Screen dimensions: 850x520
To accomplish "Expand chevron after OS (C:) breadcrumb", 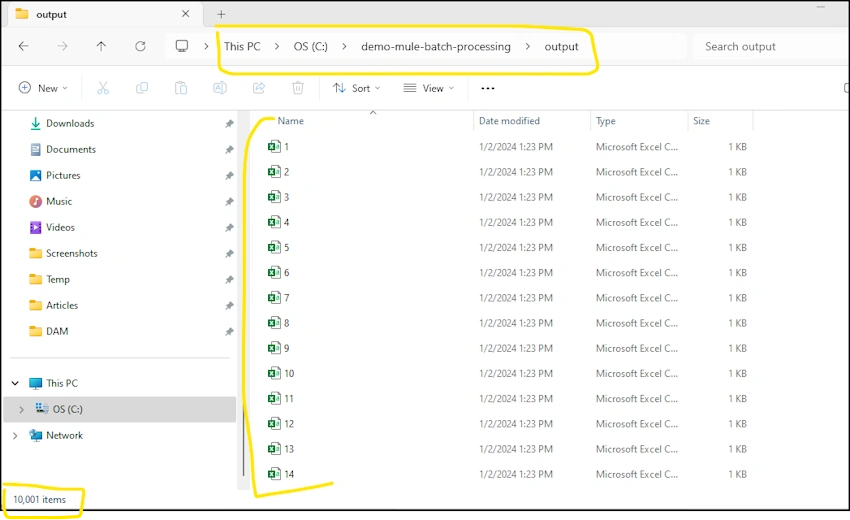I will [344, 47].
